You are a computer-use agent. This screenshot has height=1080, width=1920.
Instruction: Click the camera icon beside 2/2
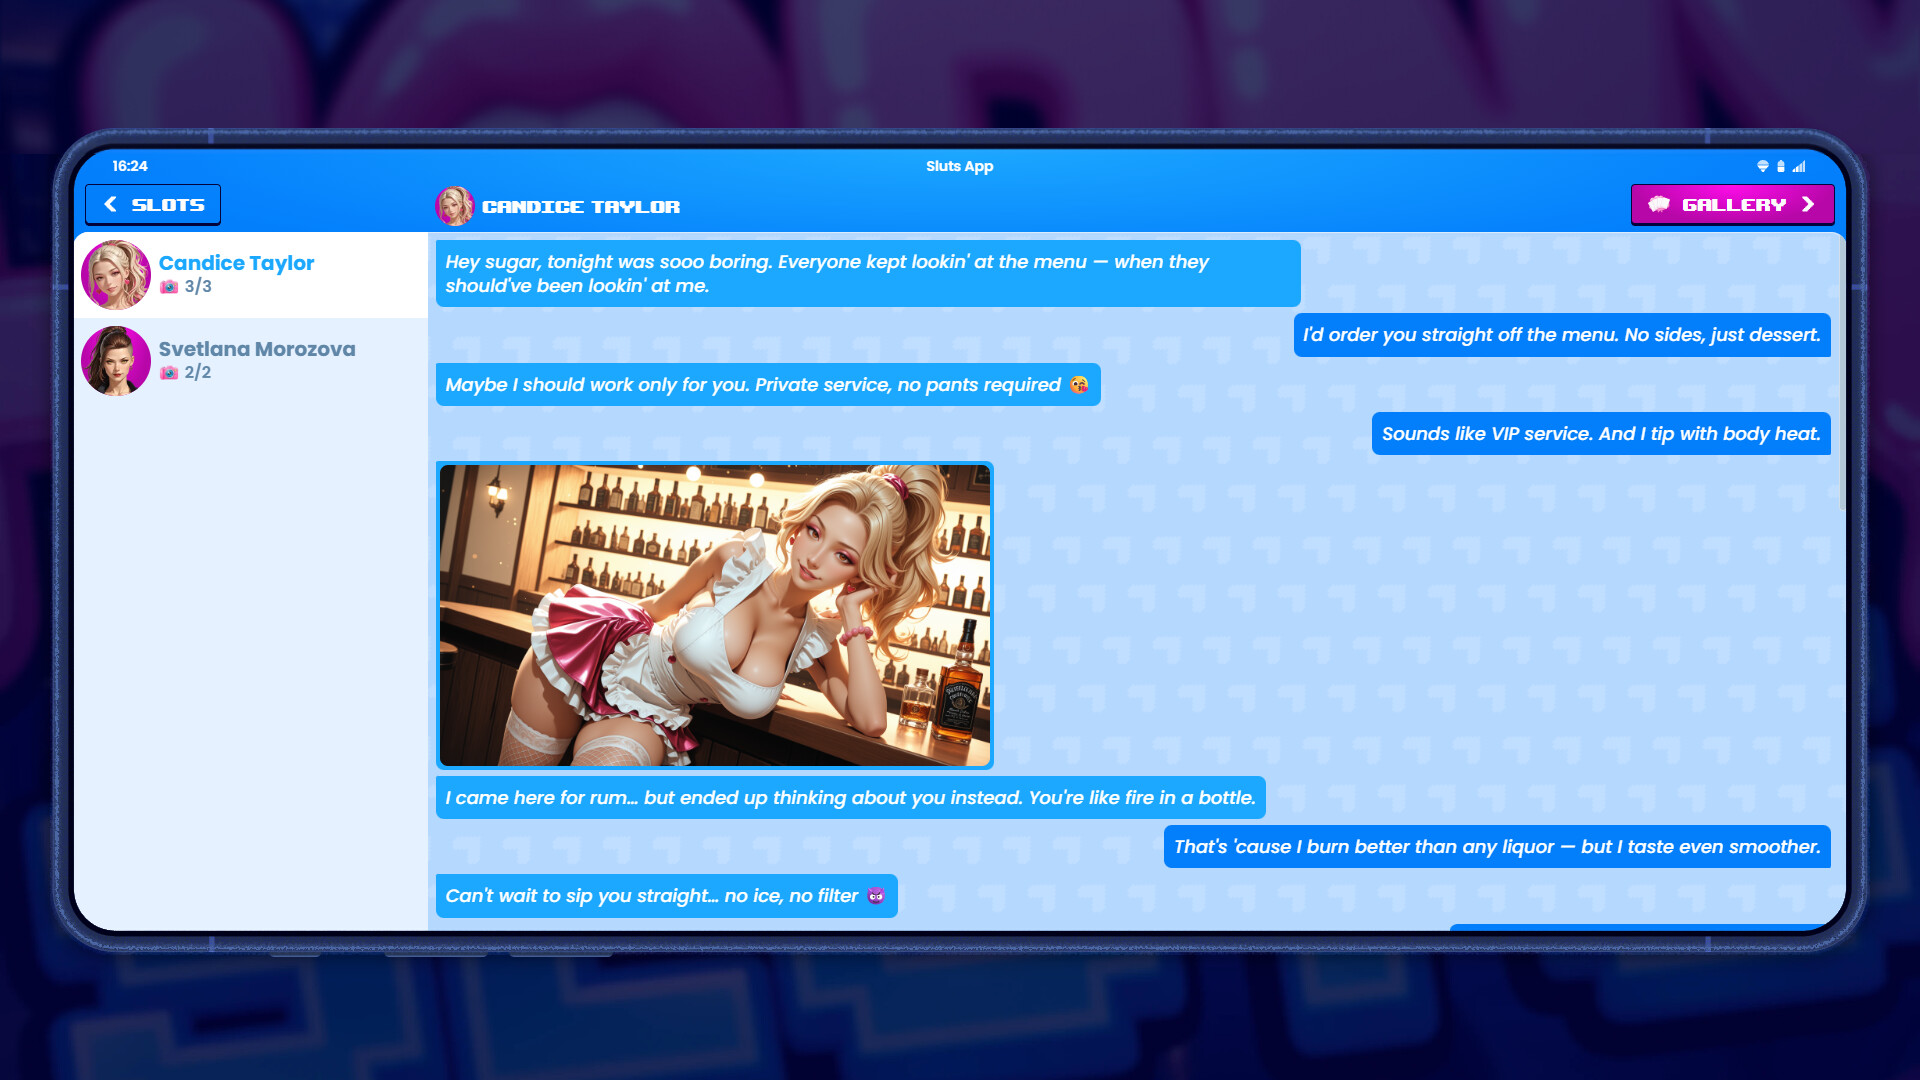click(169, 373)
